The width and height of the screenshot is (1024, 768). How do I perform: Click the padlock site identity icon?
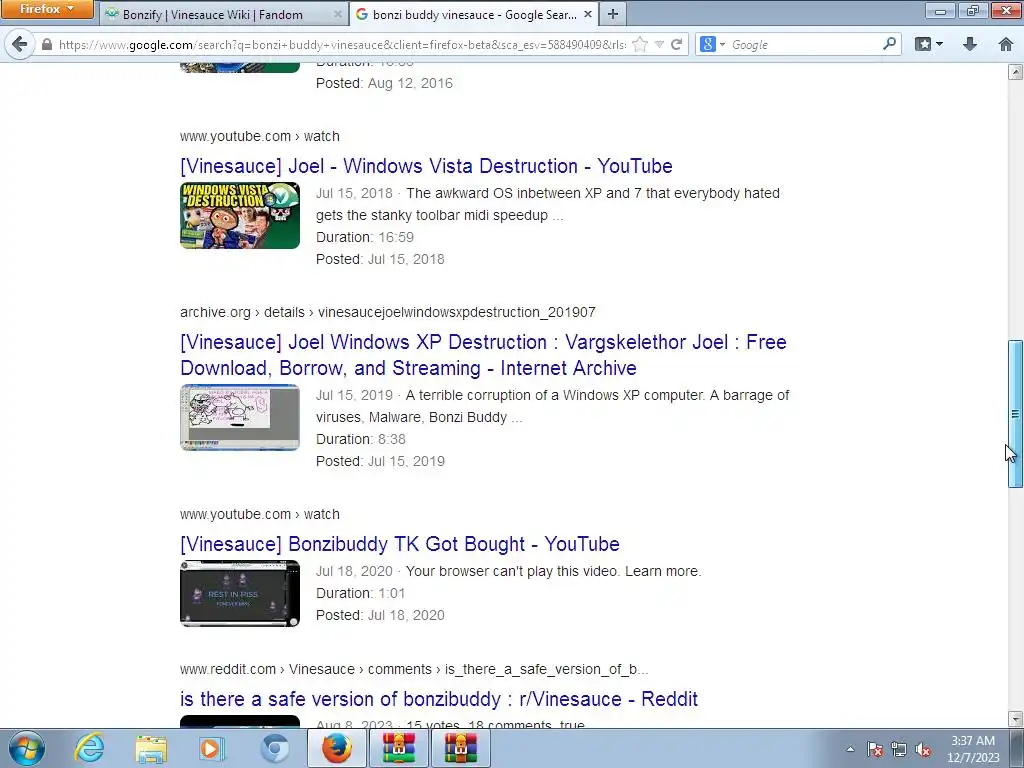tap(46, 44)
